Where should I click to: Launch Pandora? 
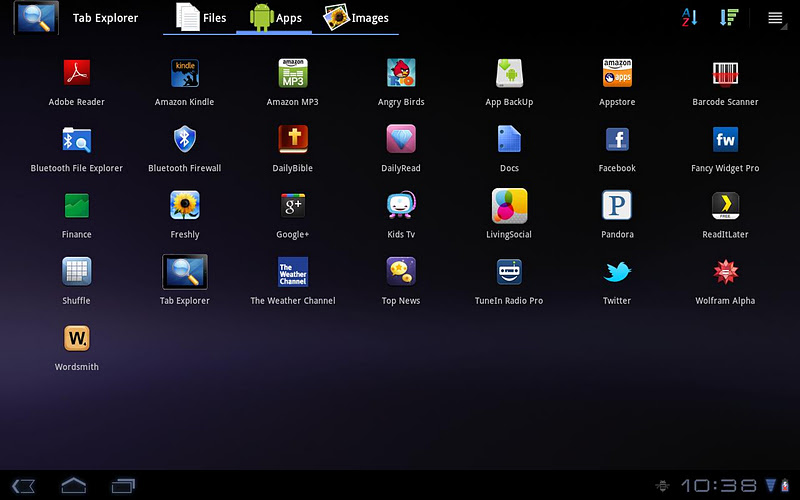(x=617, y=205)
